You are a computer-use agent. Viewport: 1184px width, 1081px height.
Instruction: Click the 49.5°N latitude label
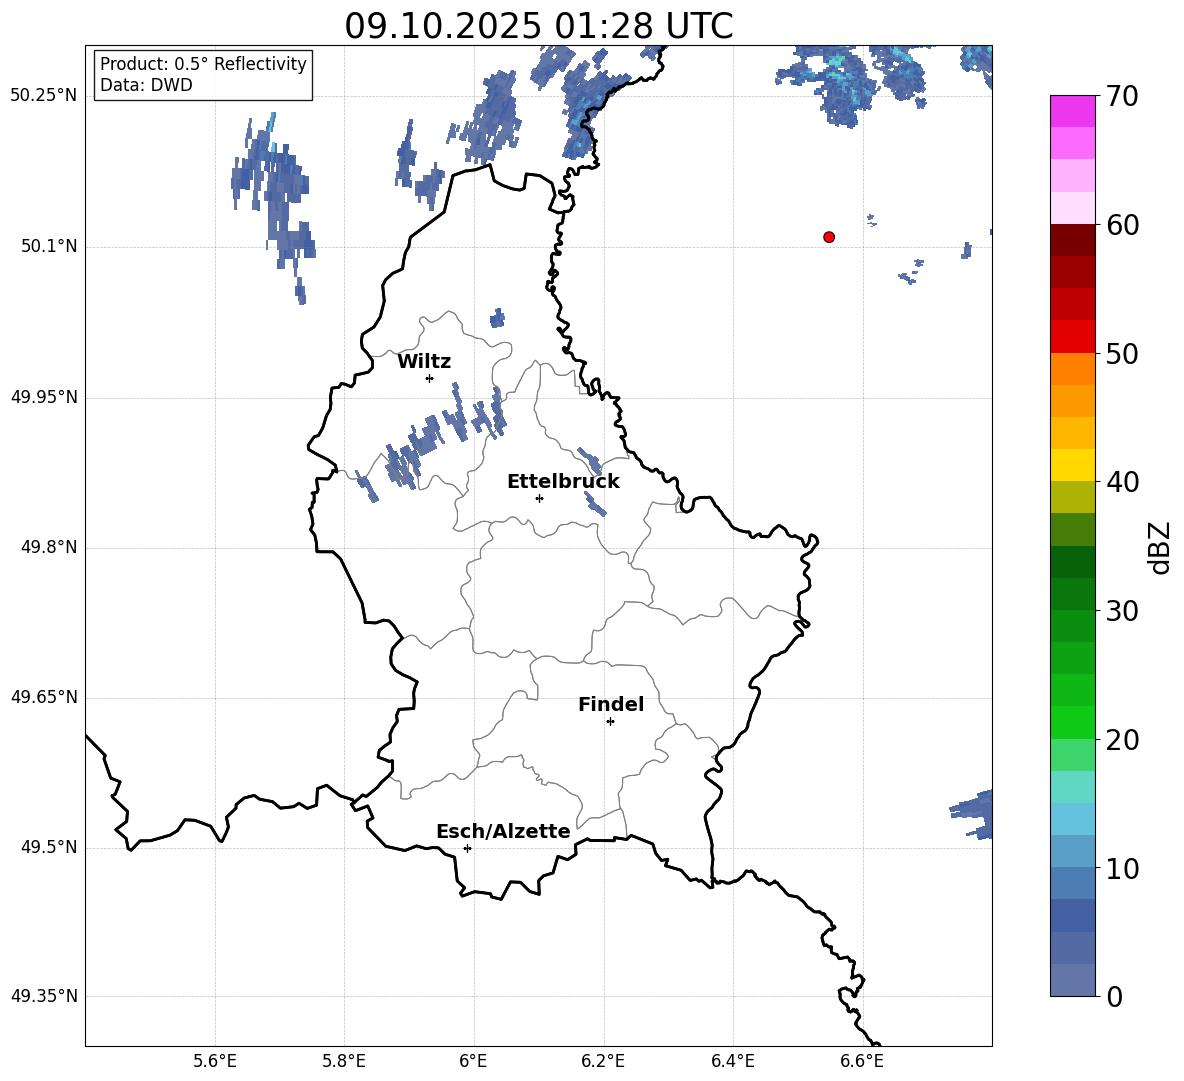49,847
